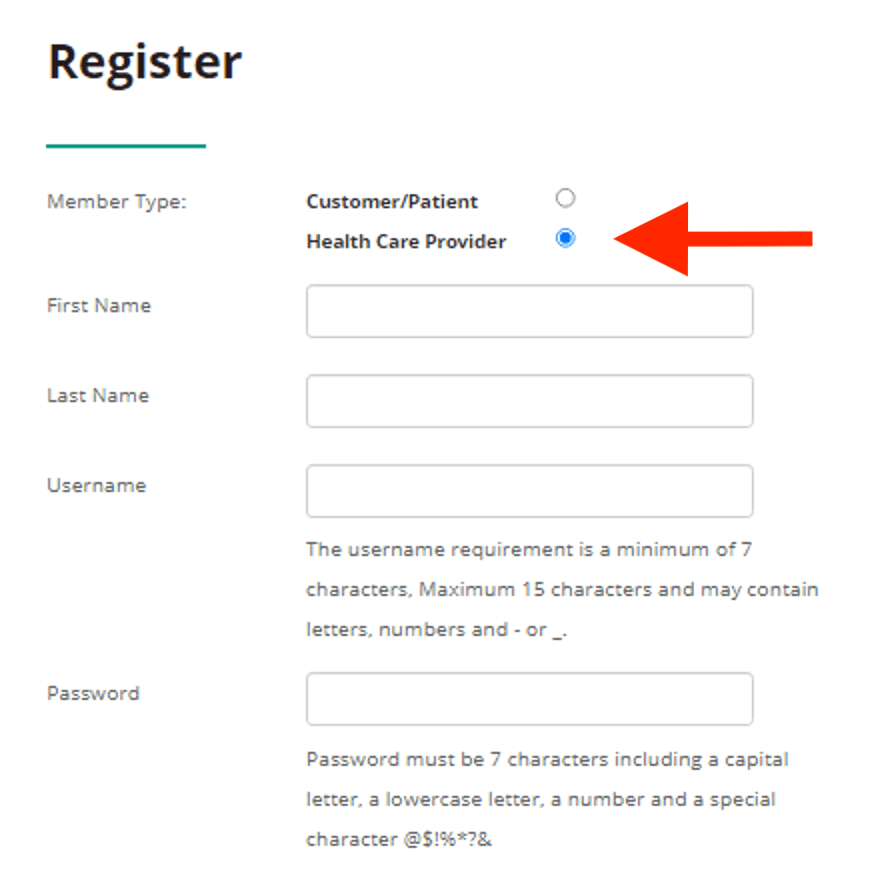Click the Password label
882x874 pixels.
click(x=93, y=693)
